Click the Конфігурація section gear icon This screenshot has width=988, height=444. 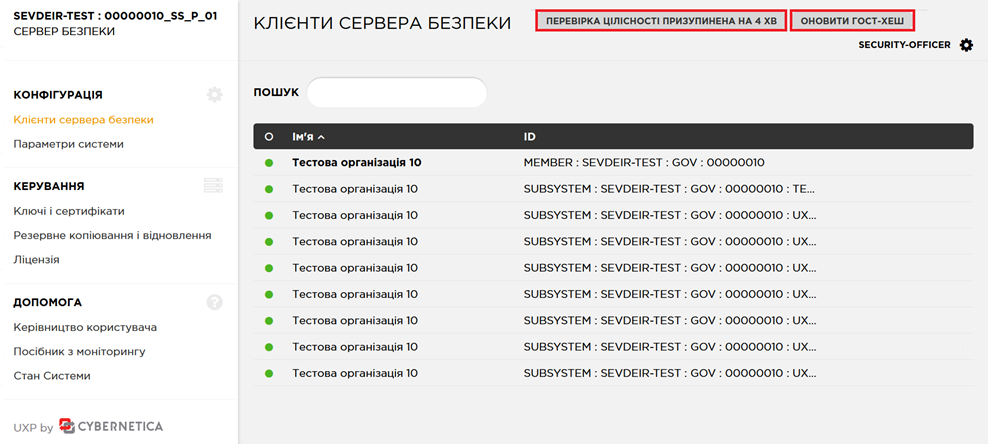[x=214, y=94]
